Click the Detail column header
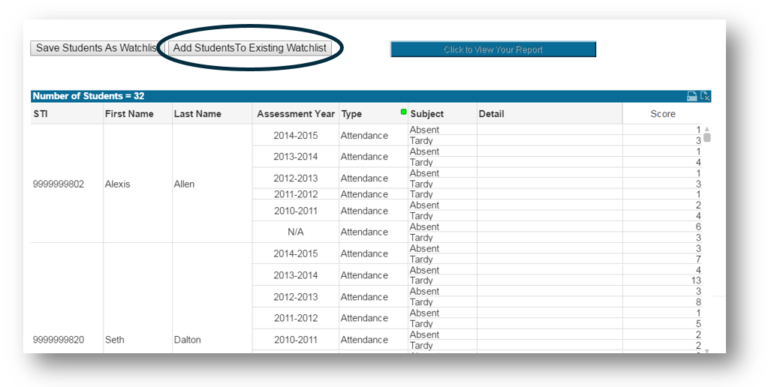 coord(491,114)
